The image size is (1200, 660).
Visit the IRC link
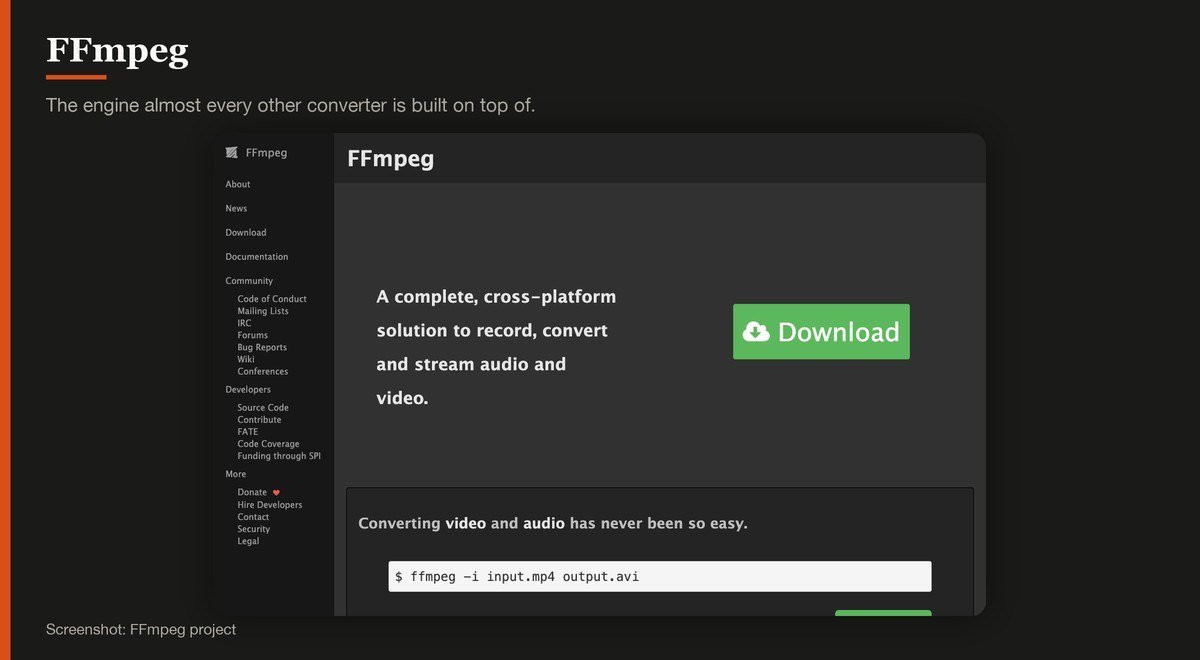point(244,323)
